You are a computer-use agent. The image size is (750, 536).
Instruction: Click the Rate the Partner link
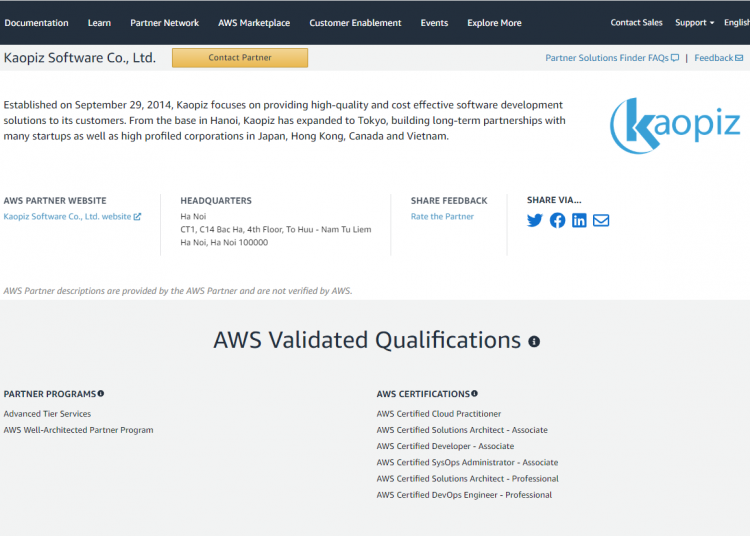pyautogui.click(x=442, y=216)
